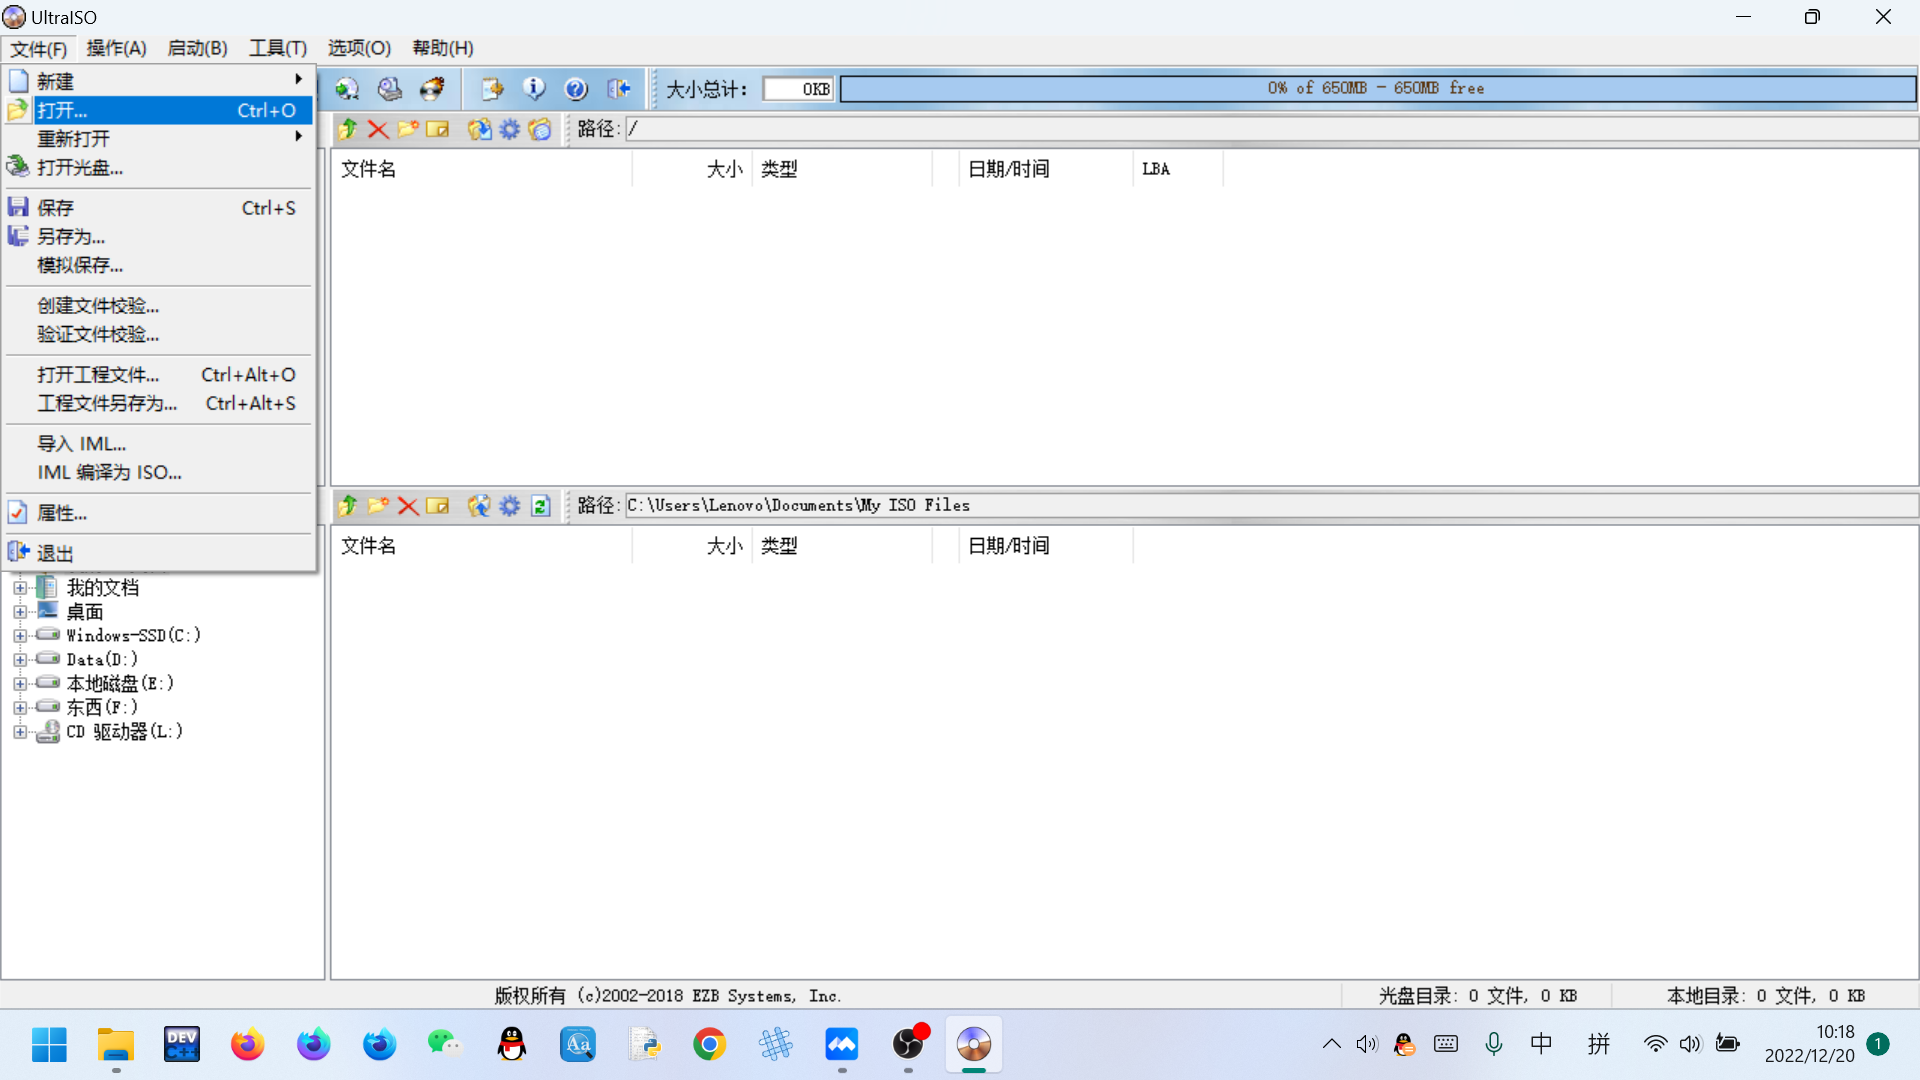Click the new folder icon in image toolbar

pyautogui.click(x=407, y=129)
